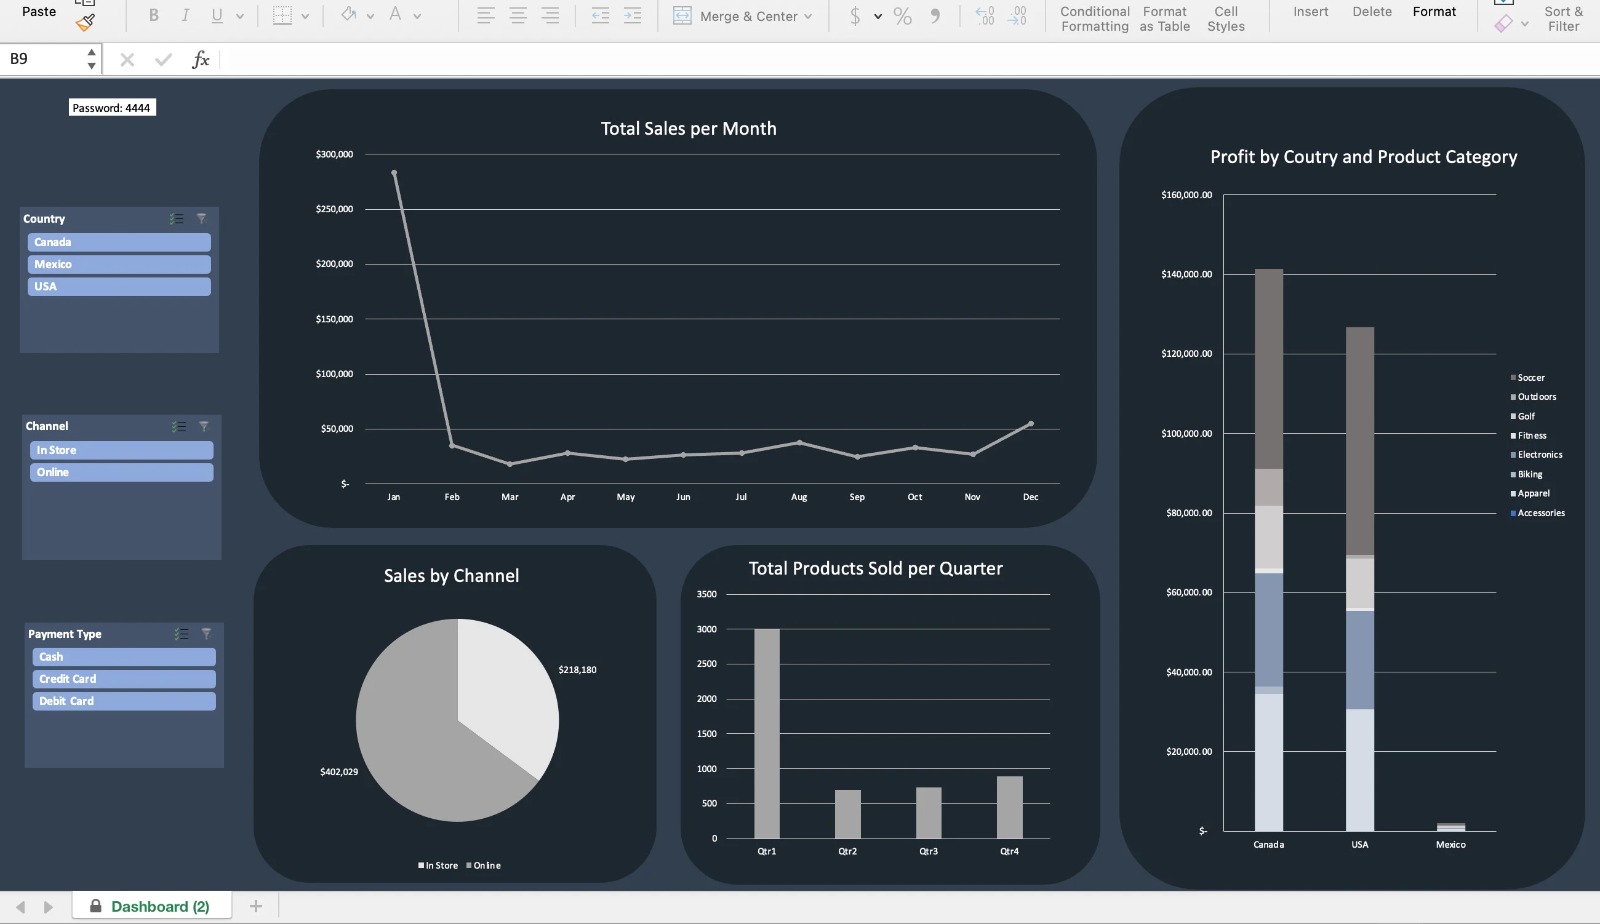Click the insert function fx icon
1600x924 pixels.
(200, 59)
